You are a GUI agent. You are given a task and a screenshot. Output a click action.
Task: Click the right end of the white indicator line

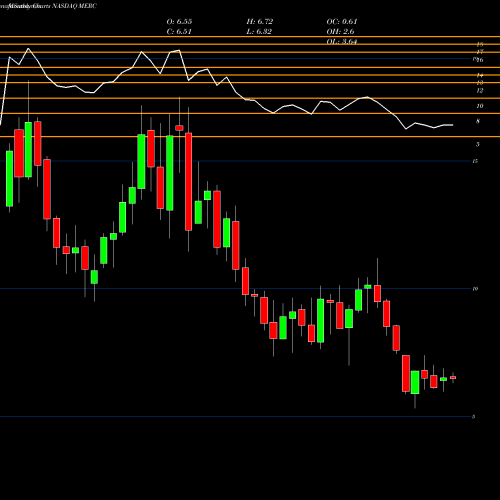click(453, 125)
